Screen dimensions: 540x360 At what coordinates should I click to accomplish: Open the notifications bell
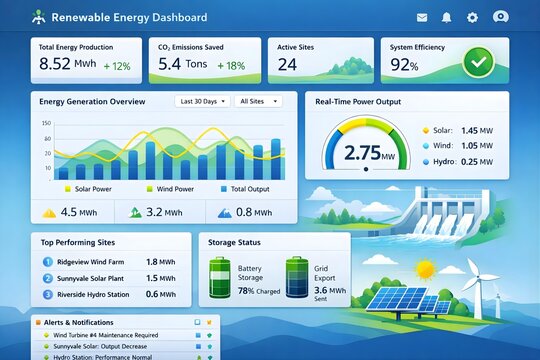tap(447, 17)
